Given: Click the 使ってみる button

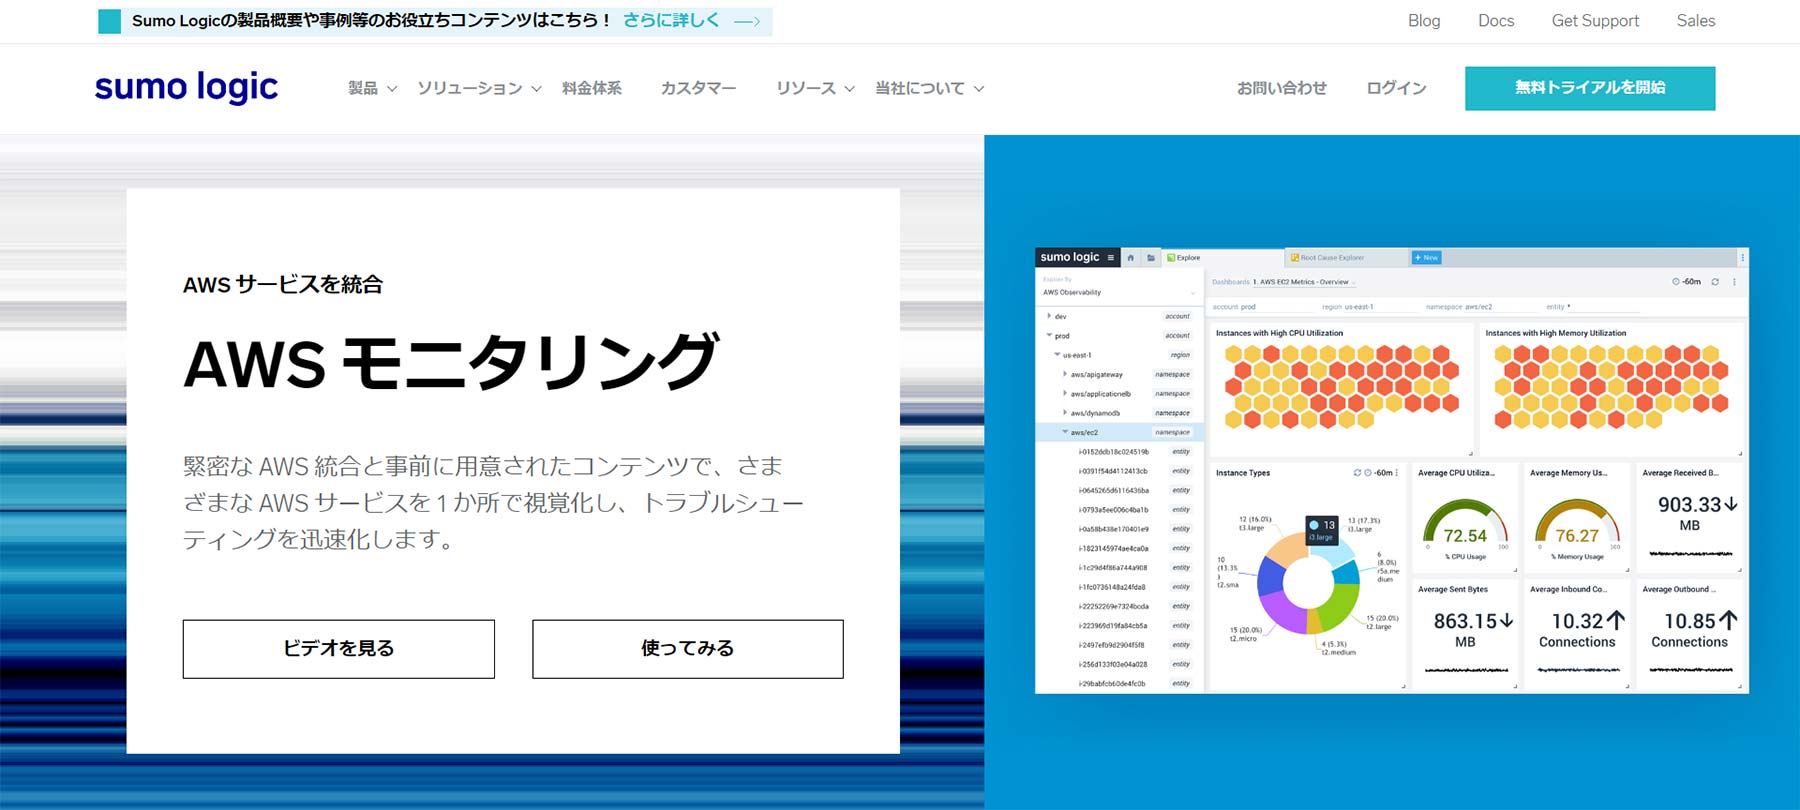Looking at the screenshot, I should (688, 649).
